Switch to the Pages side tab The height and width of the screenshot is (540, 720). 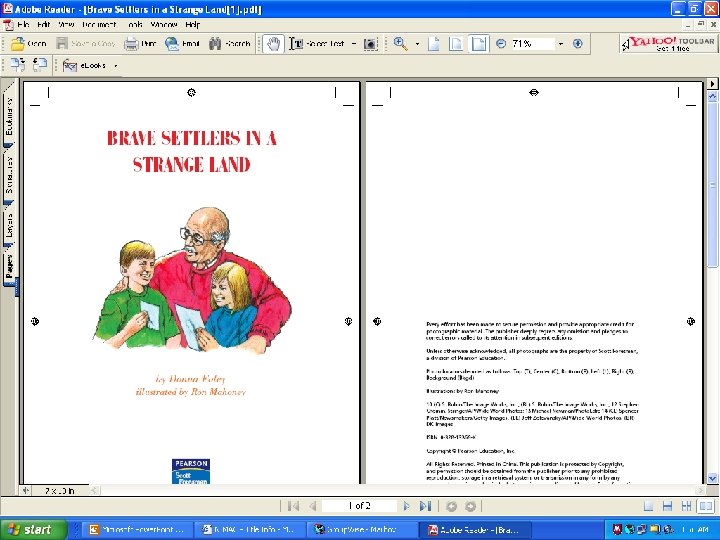[x=9, y=267]
